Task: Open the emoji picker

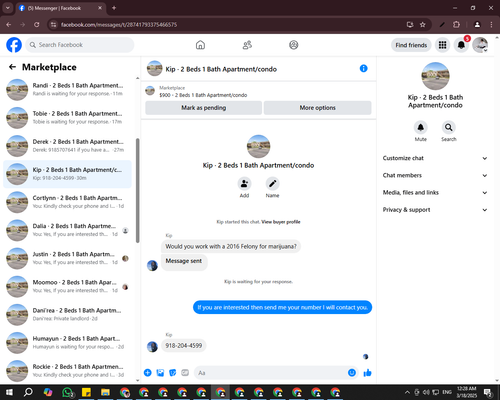Action: click(352, 373)
